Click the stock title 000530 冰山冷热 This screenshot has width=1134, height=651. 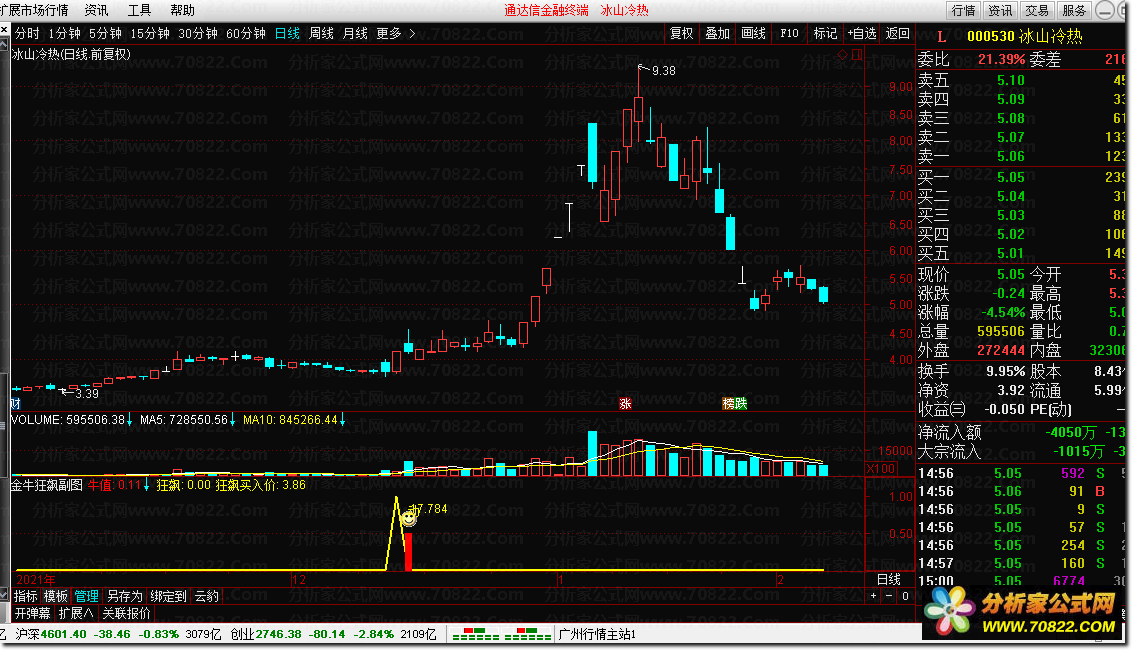pyautogui.click(x=1025, y=36)
